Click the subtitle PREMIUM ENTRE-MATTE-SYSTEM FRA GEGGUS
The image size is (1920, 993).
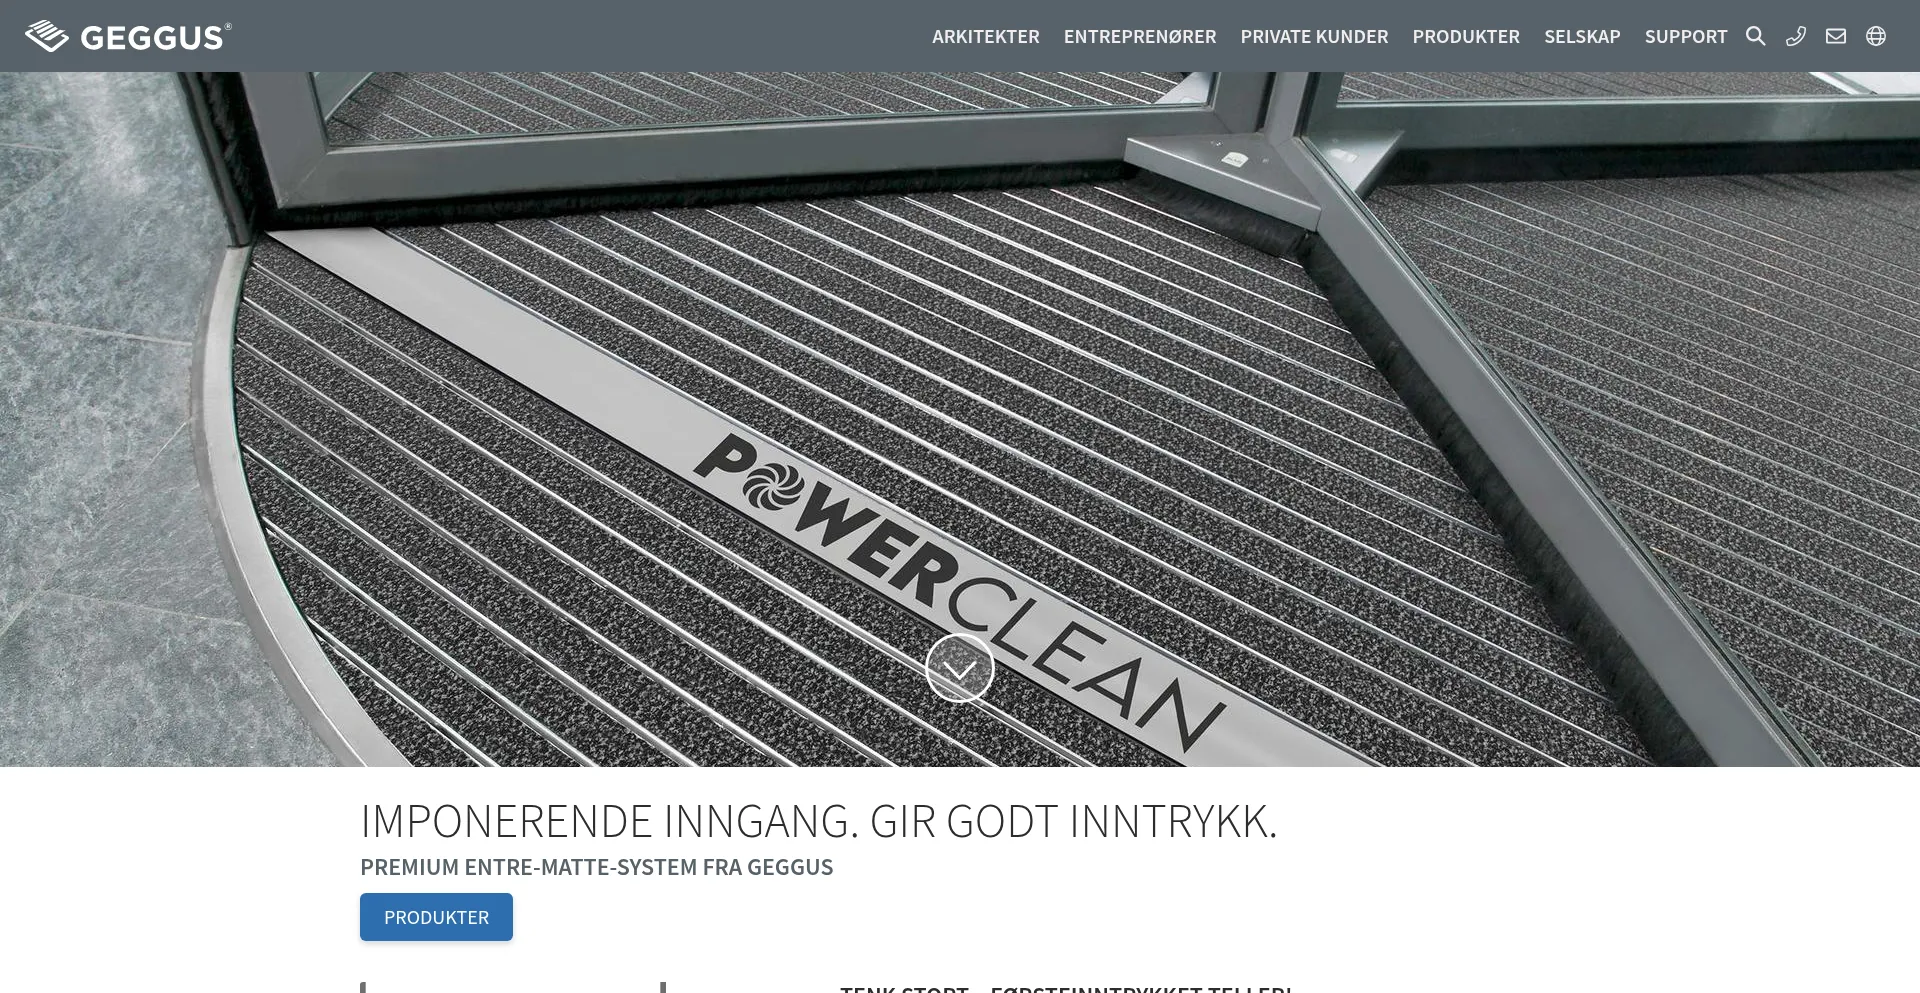tap(597, 867)
